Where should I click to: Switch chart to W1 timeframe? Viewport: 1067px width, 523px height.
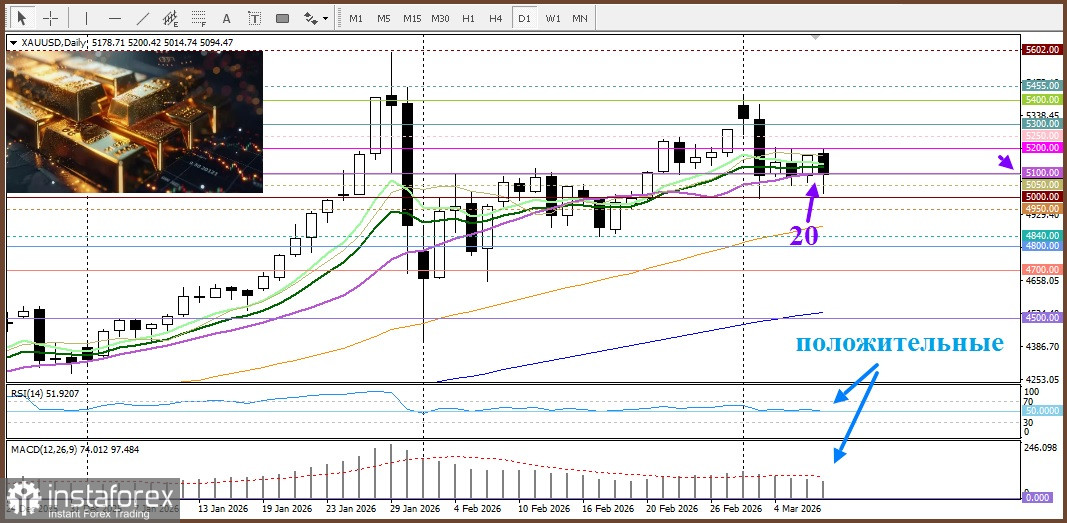tap(553, 18)
